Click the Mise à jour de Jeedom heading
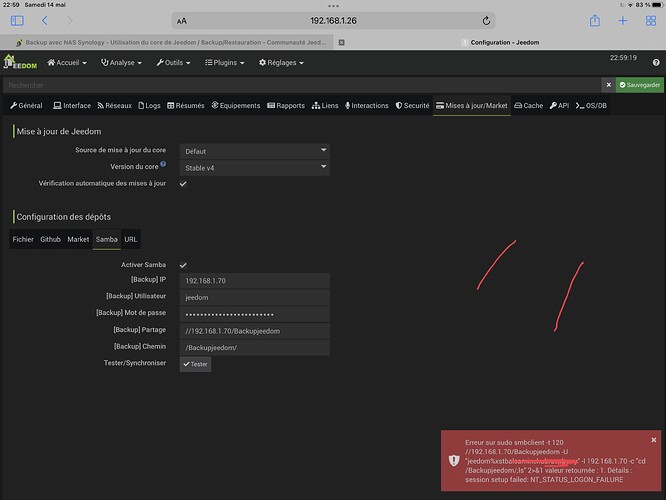666x500 pixels. tap(59, 131)
